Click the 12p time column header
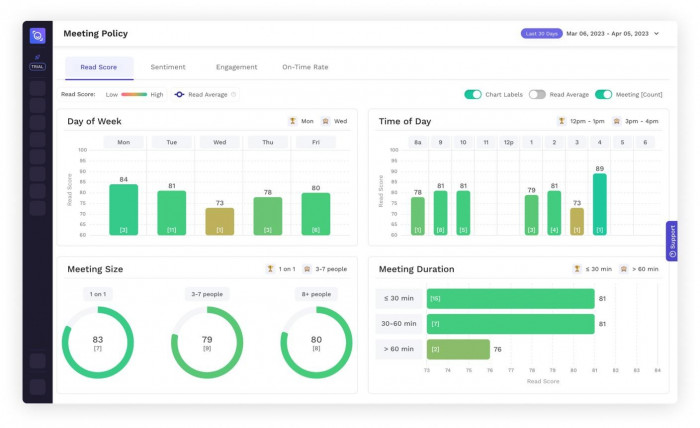The width and height of the screenshot is (700, 428). (508, 142)
